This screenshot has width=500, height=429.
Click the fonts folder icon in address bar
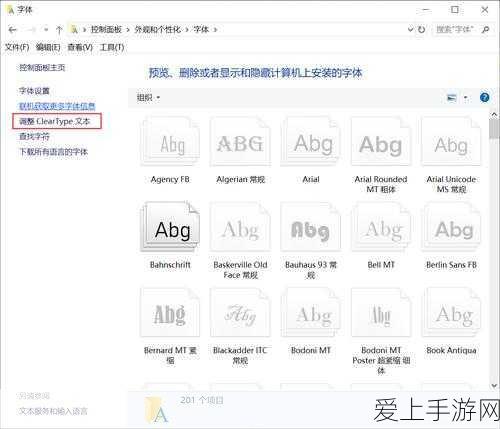pos(75,30)
